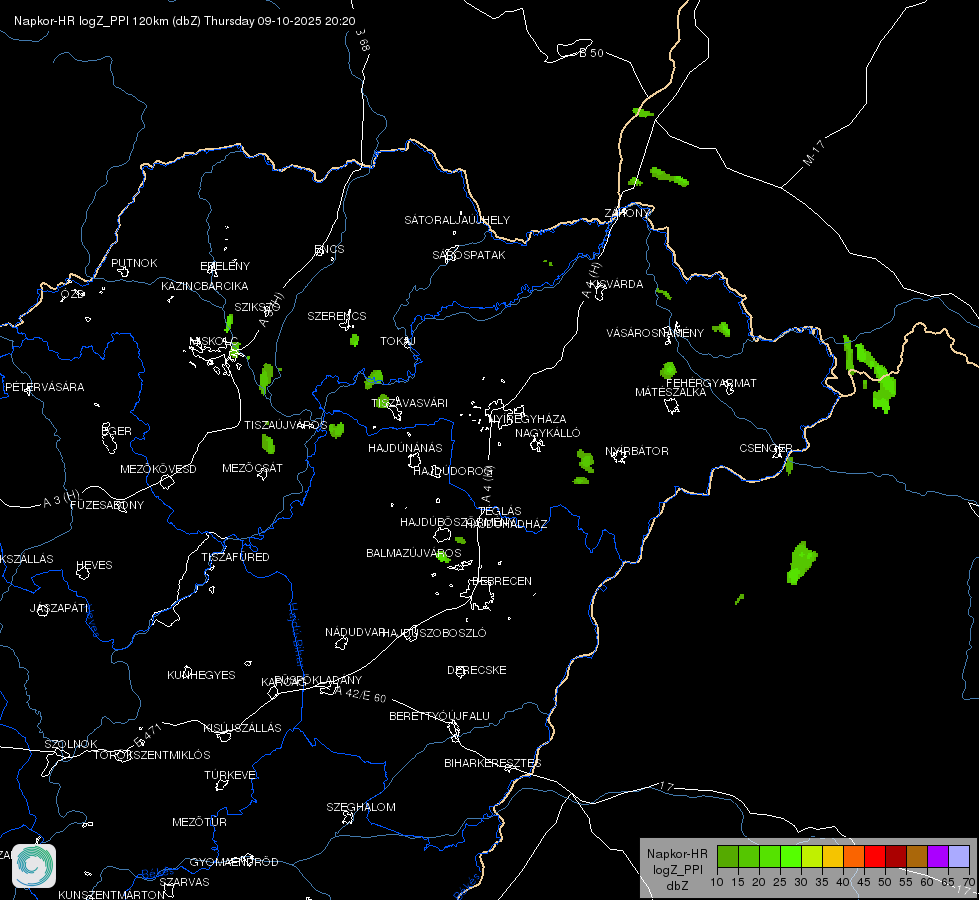
Task: Click the CSENGER city label
Action: (x=765, y=448)
